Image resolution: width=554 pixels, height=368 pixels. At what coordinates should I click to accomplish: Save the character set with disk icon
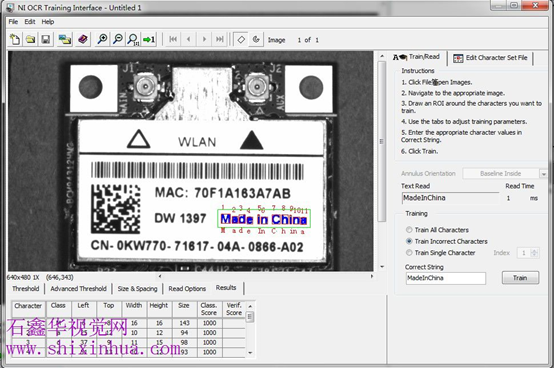point(46,39)
